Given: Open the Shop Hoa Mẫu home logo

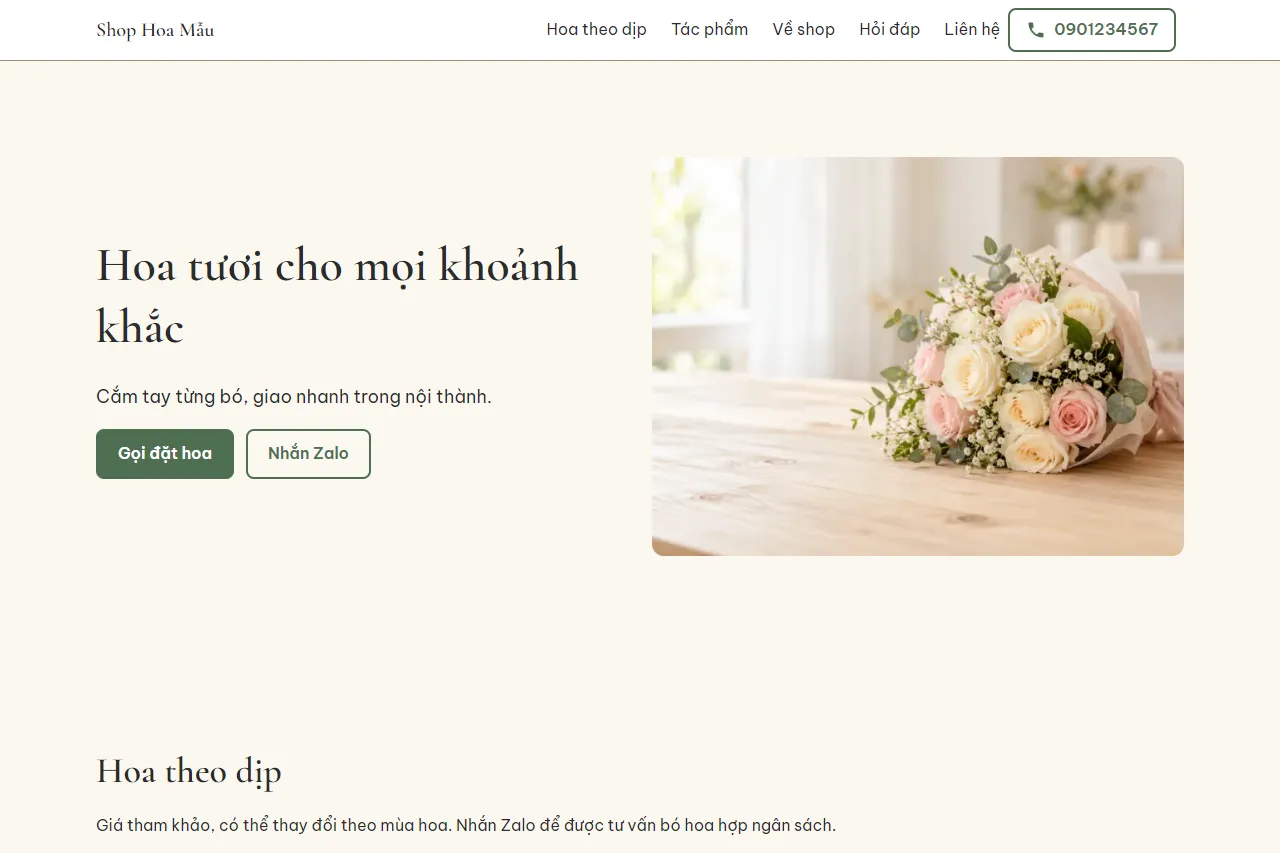Looking at the screenshot, I should coord(155,30).
